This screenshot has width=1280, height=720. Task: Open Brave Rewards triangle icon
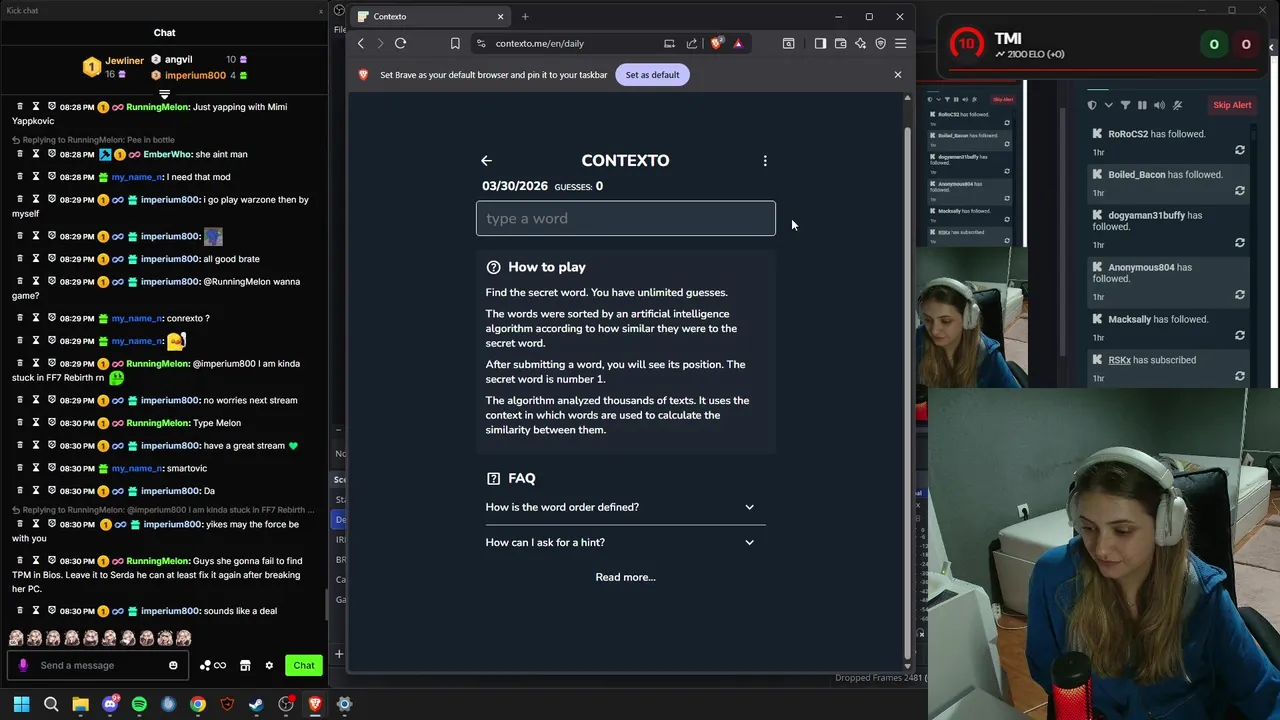(x=738, y=43)
